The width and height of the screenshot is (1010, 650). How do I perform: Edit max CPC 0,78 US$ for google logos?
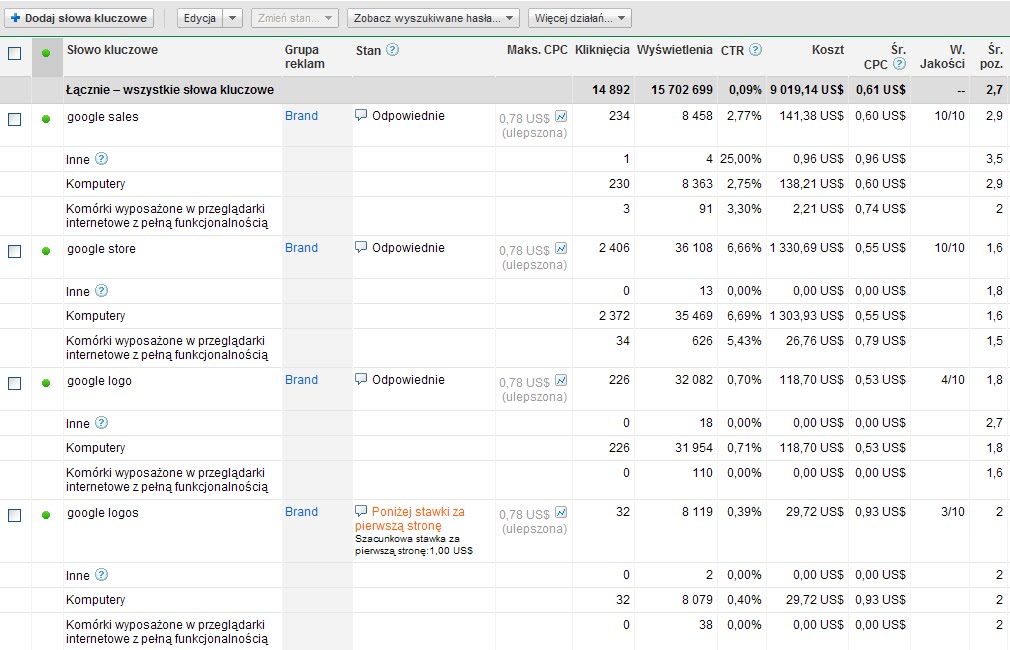[524, 515]
